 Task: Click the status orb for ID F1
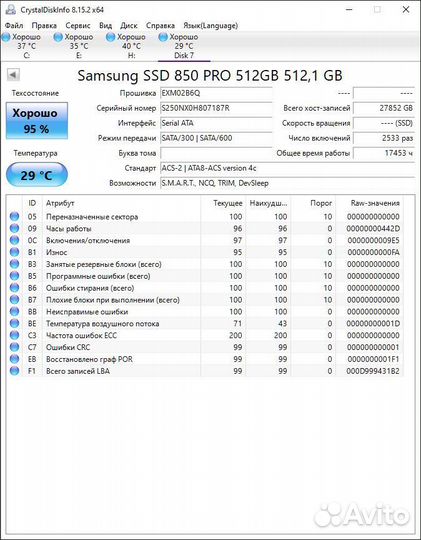pyautogui.click(x=14, y=371)
